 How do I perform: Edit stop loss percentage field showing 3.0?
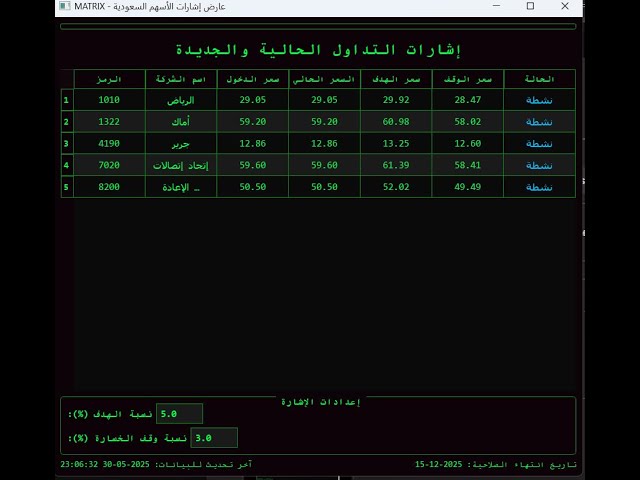[214, 438]
